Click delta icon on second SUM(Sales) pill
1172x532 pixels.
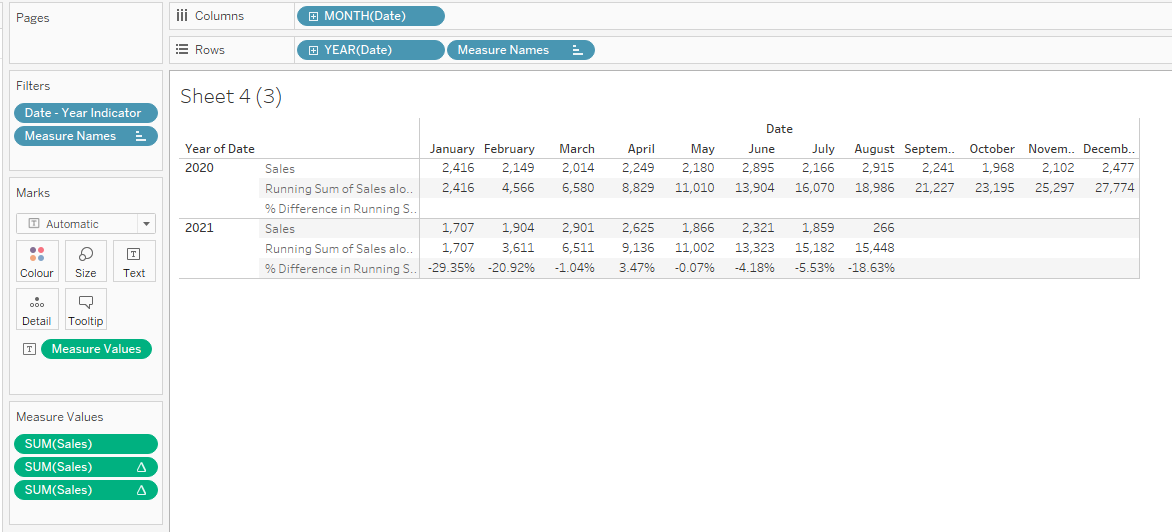(x=142, y=467)
